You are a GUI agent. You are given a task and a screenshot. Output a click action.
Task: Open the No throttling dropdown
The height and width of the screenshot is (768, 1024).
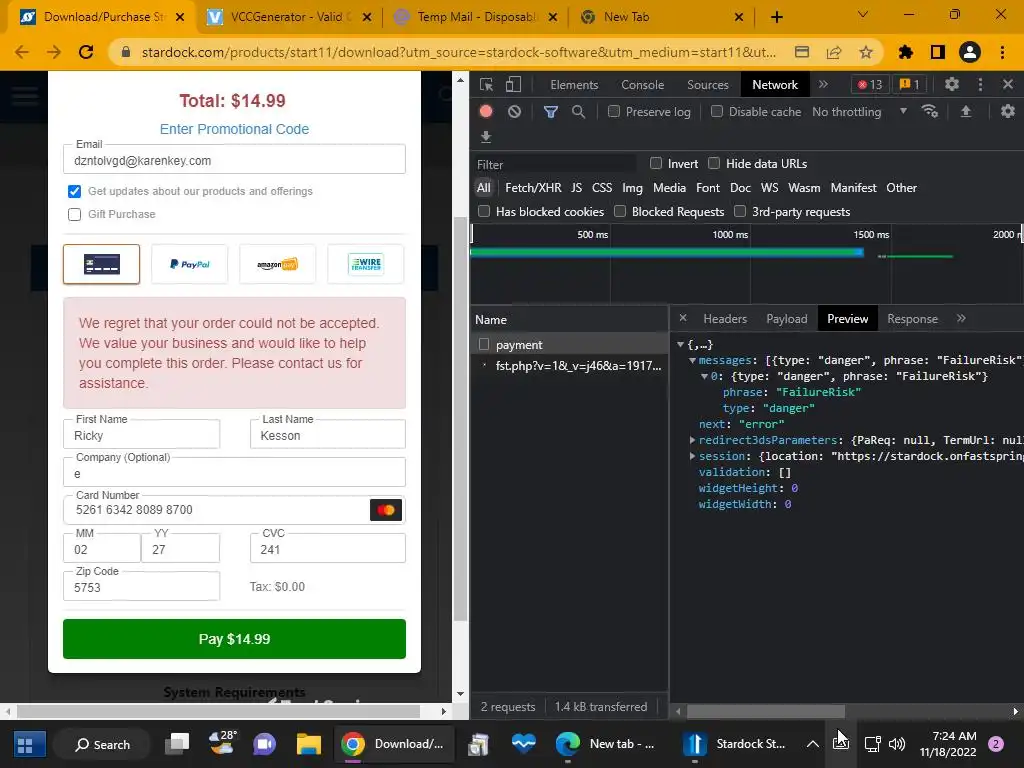click(x=859, y=112)
